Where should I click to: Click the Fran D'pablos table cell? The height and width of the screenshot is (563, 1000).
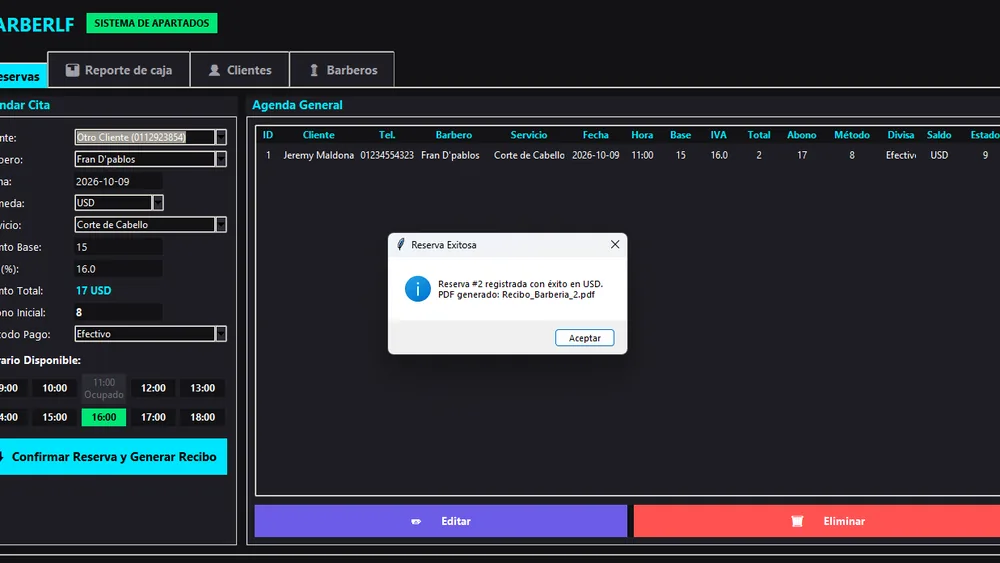point(450,155)
